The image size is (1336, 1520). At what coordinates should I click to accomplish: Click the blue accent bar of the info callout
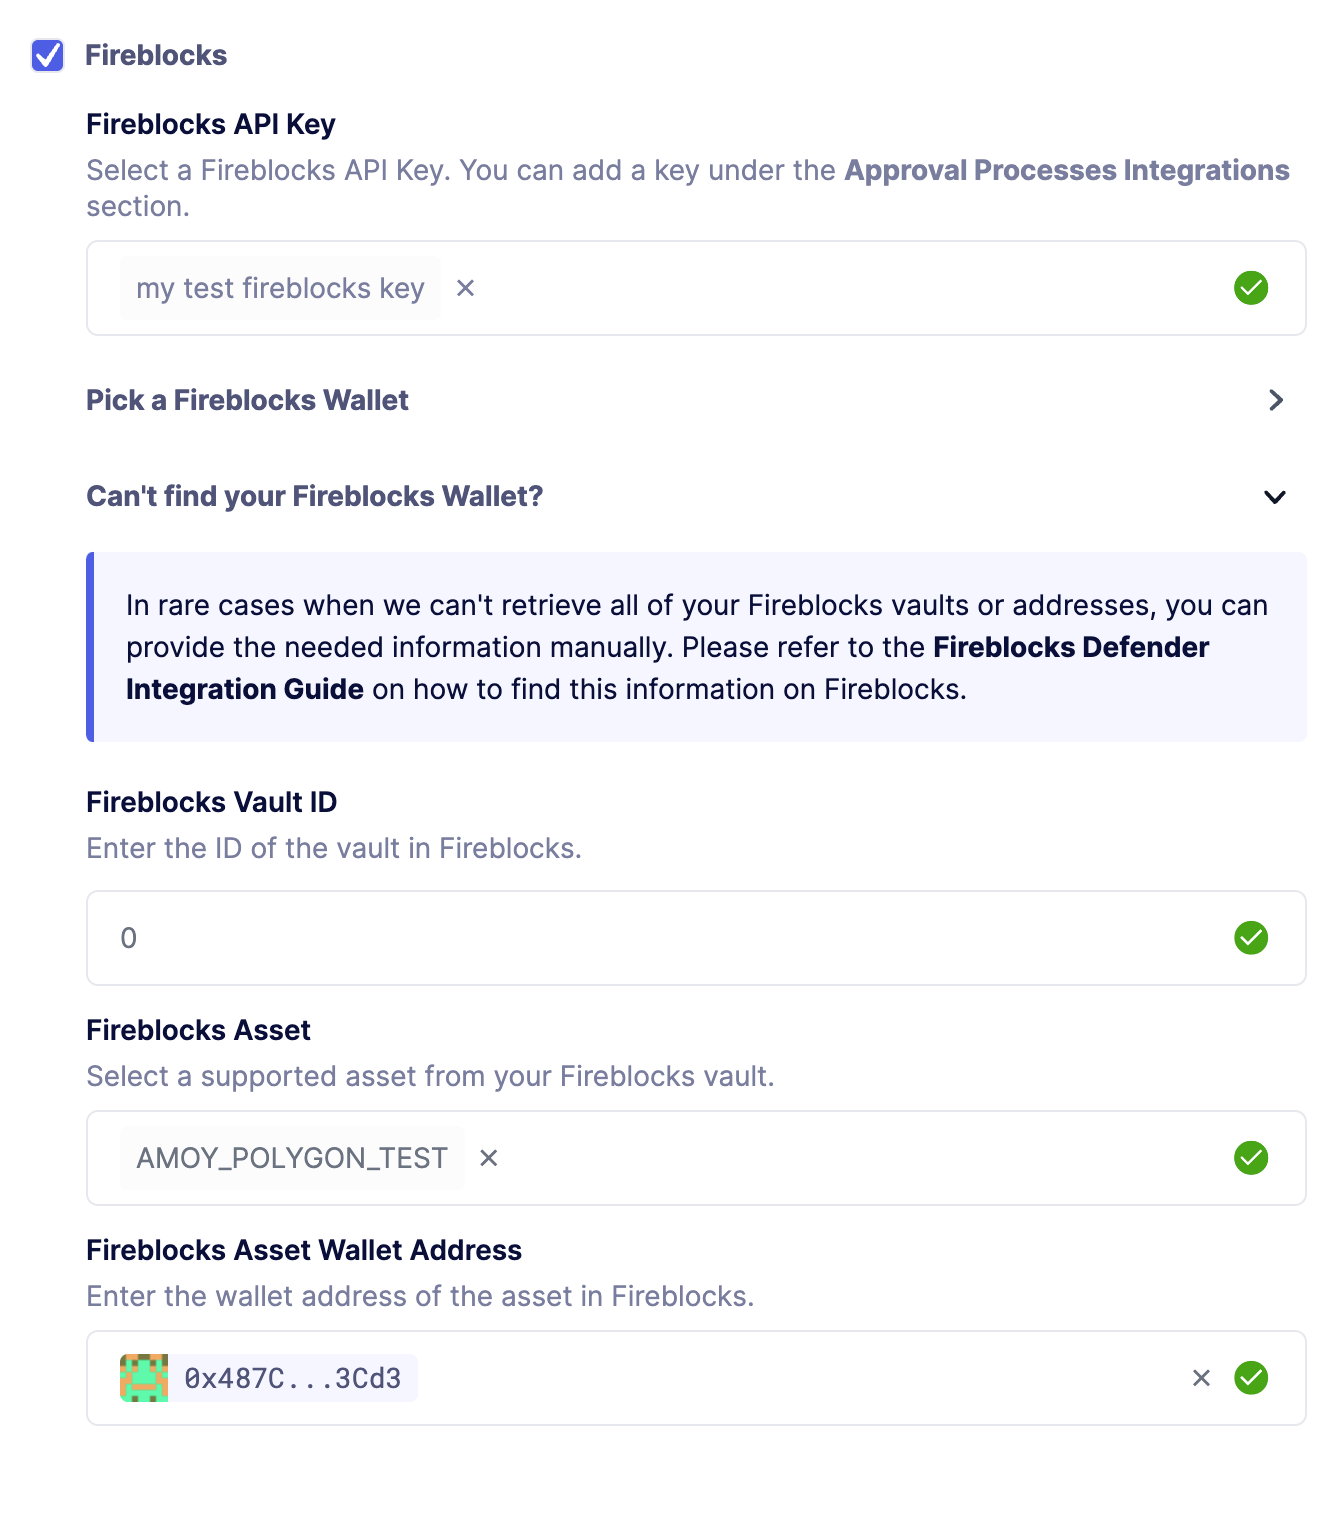coord(91,647)
